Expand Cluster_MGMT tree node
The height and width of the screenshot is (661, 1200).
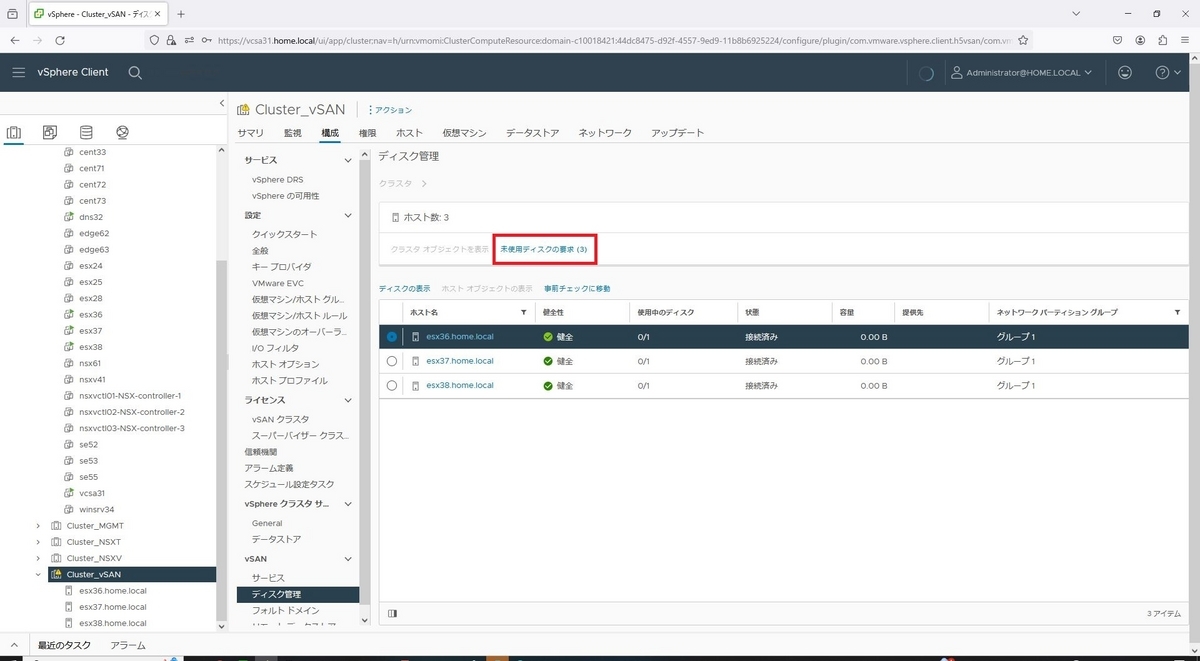tap(38, 526)
